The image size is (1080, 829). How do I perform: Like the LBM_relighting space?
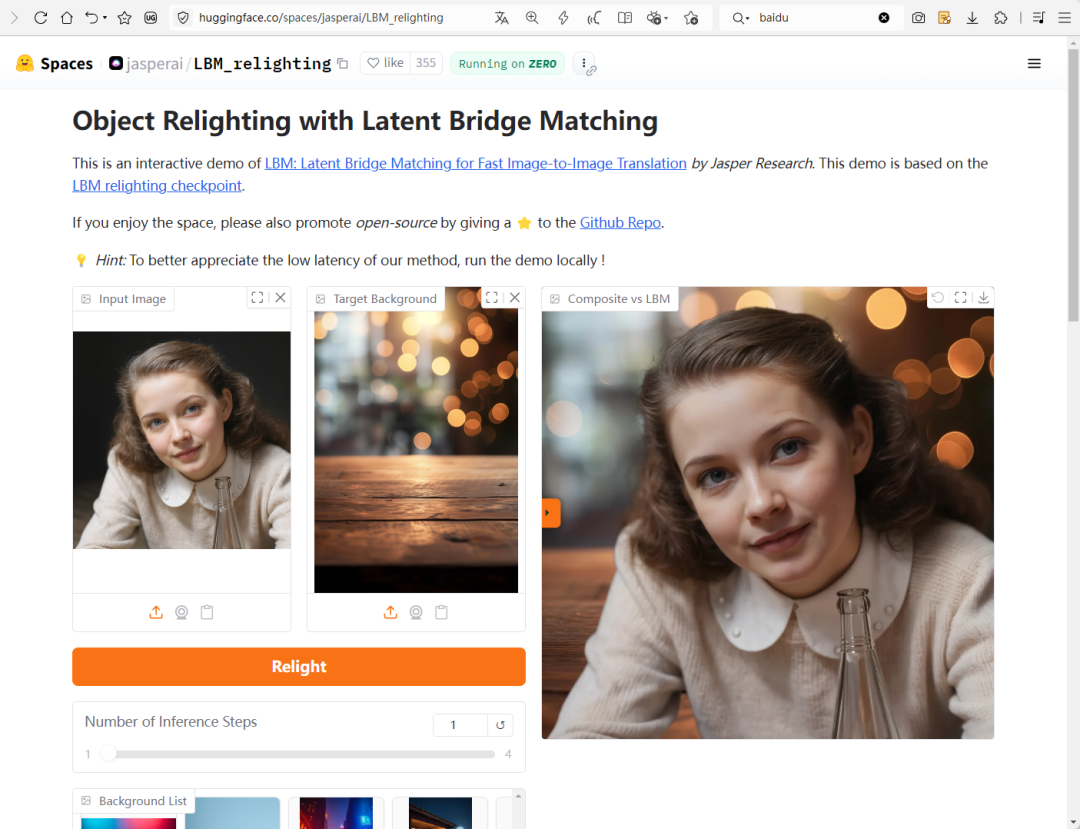tap(386, 63)
